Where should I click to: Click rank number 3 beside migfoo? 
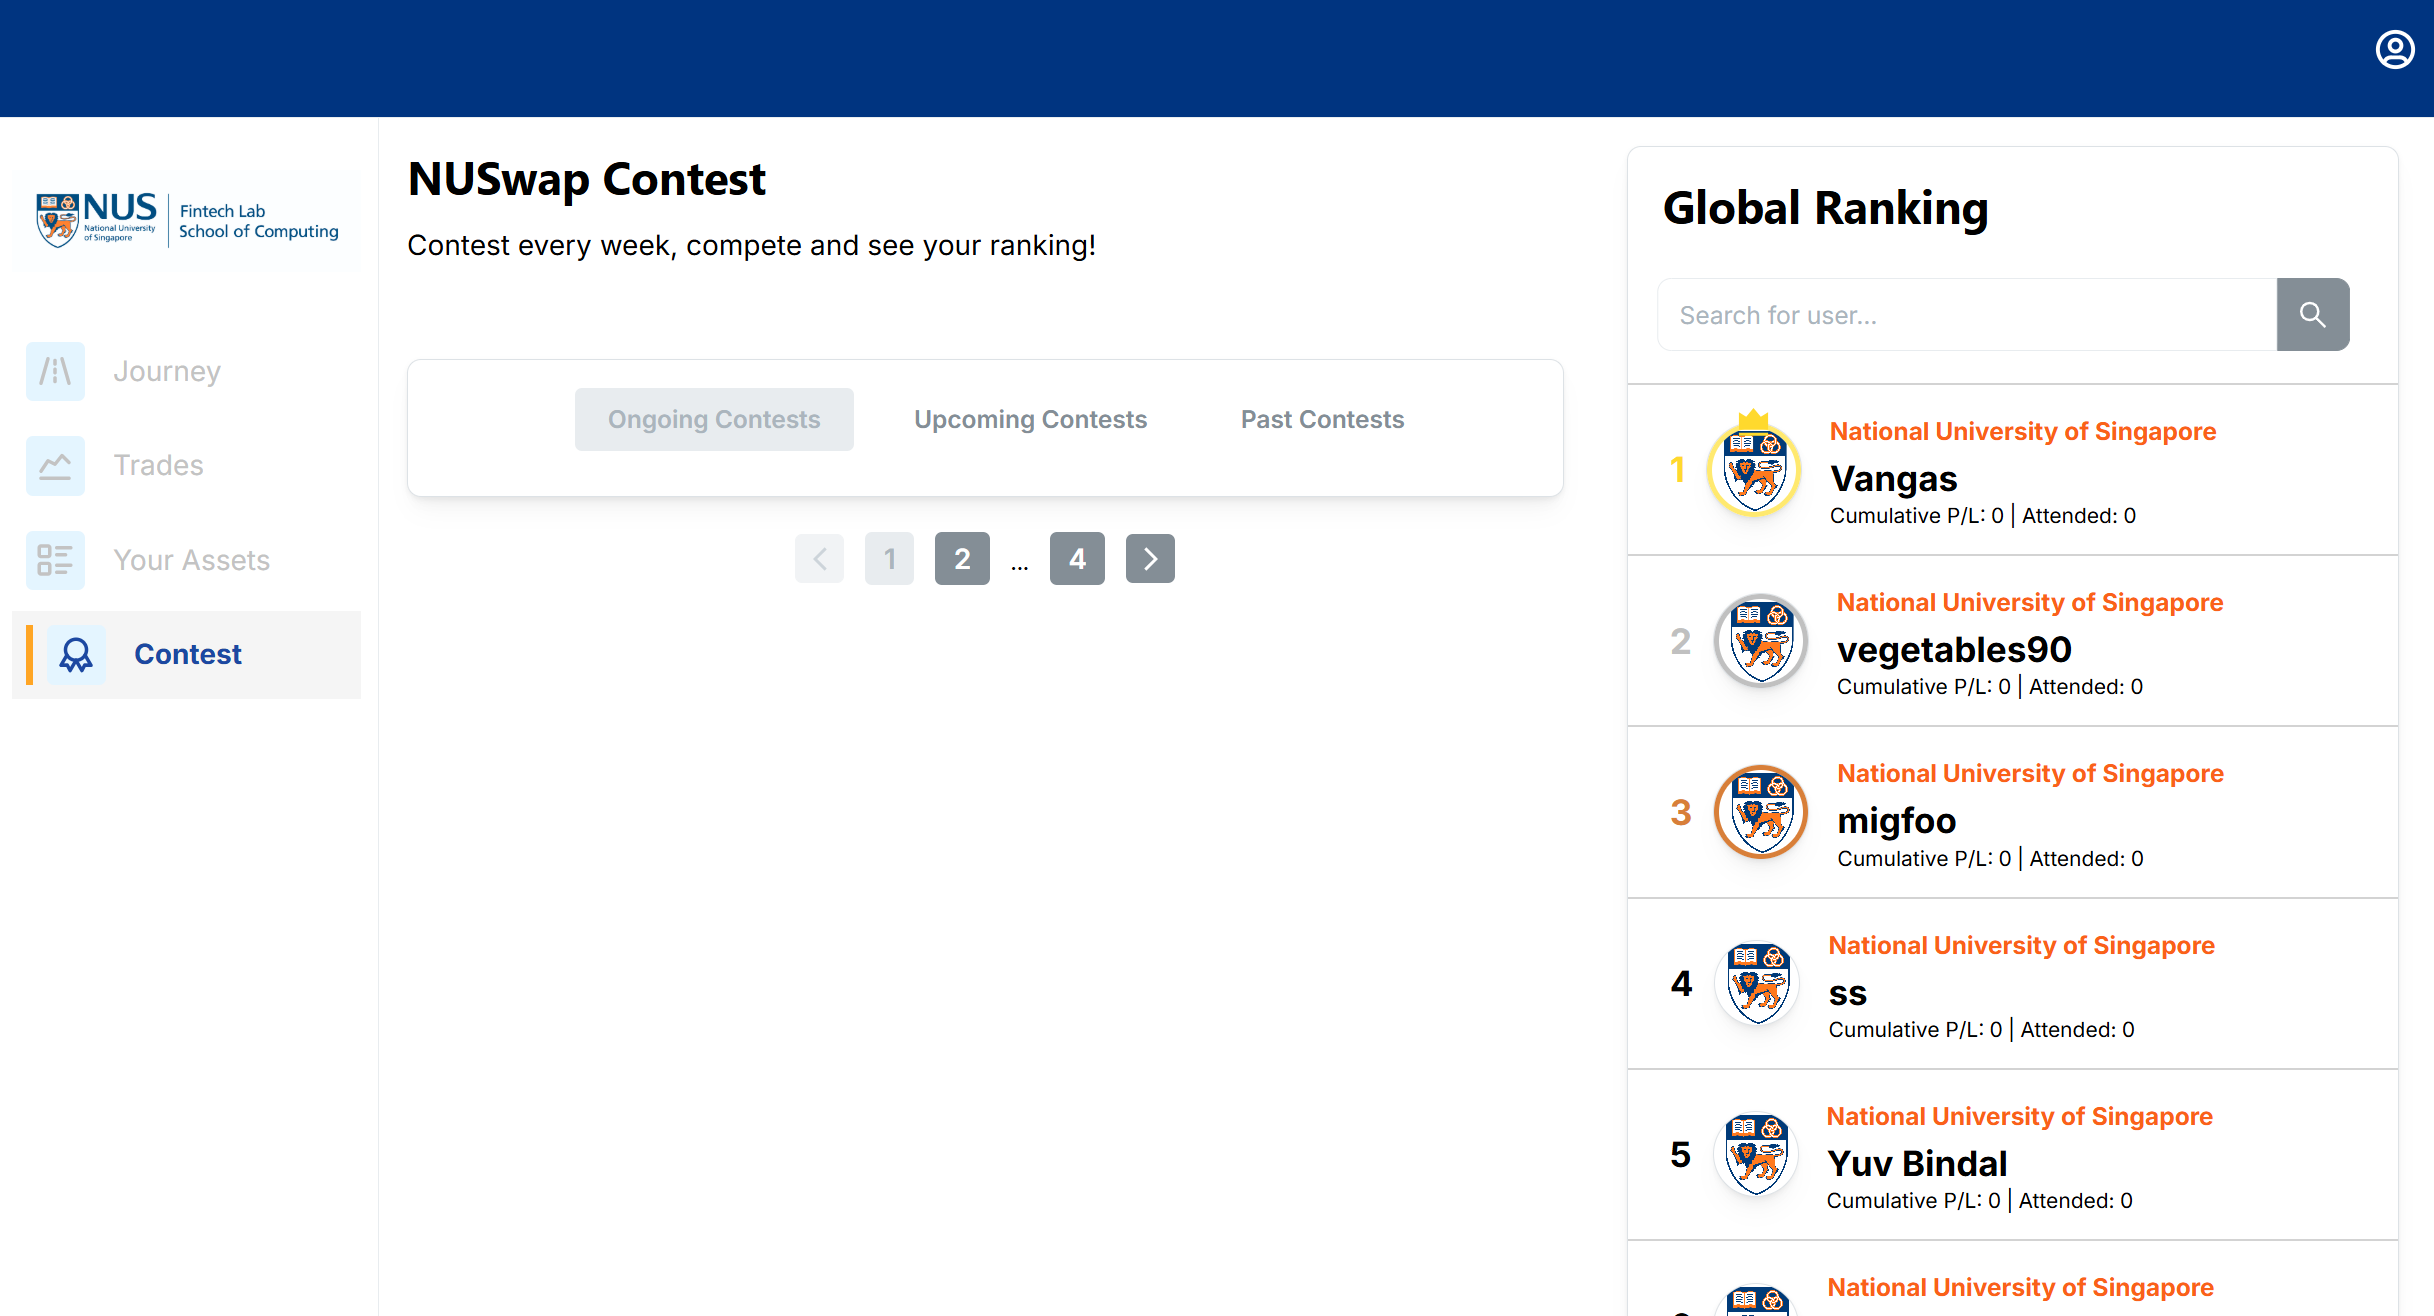click(x=1680, y=812)
